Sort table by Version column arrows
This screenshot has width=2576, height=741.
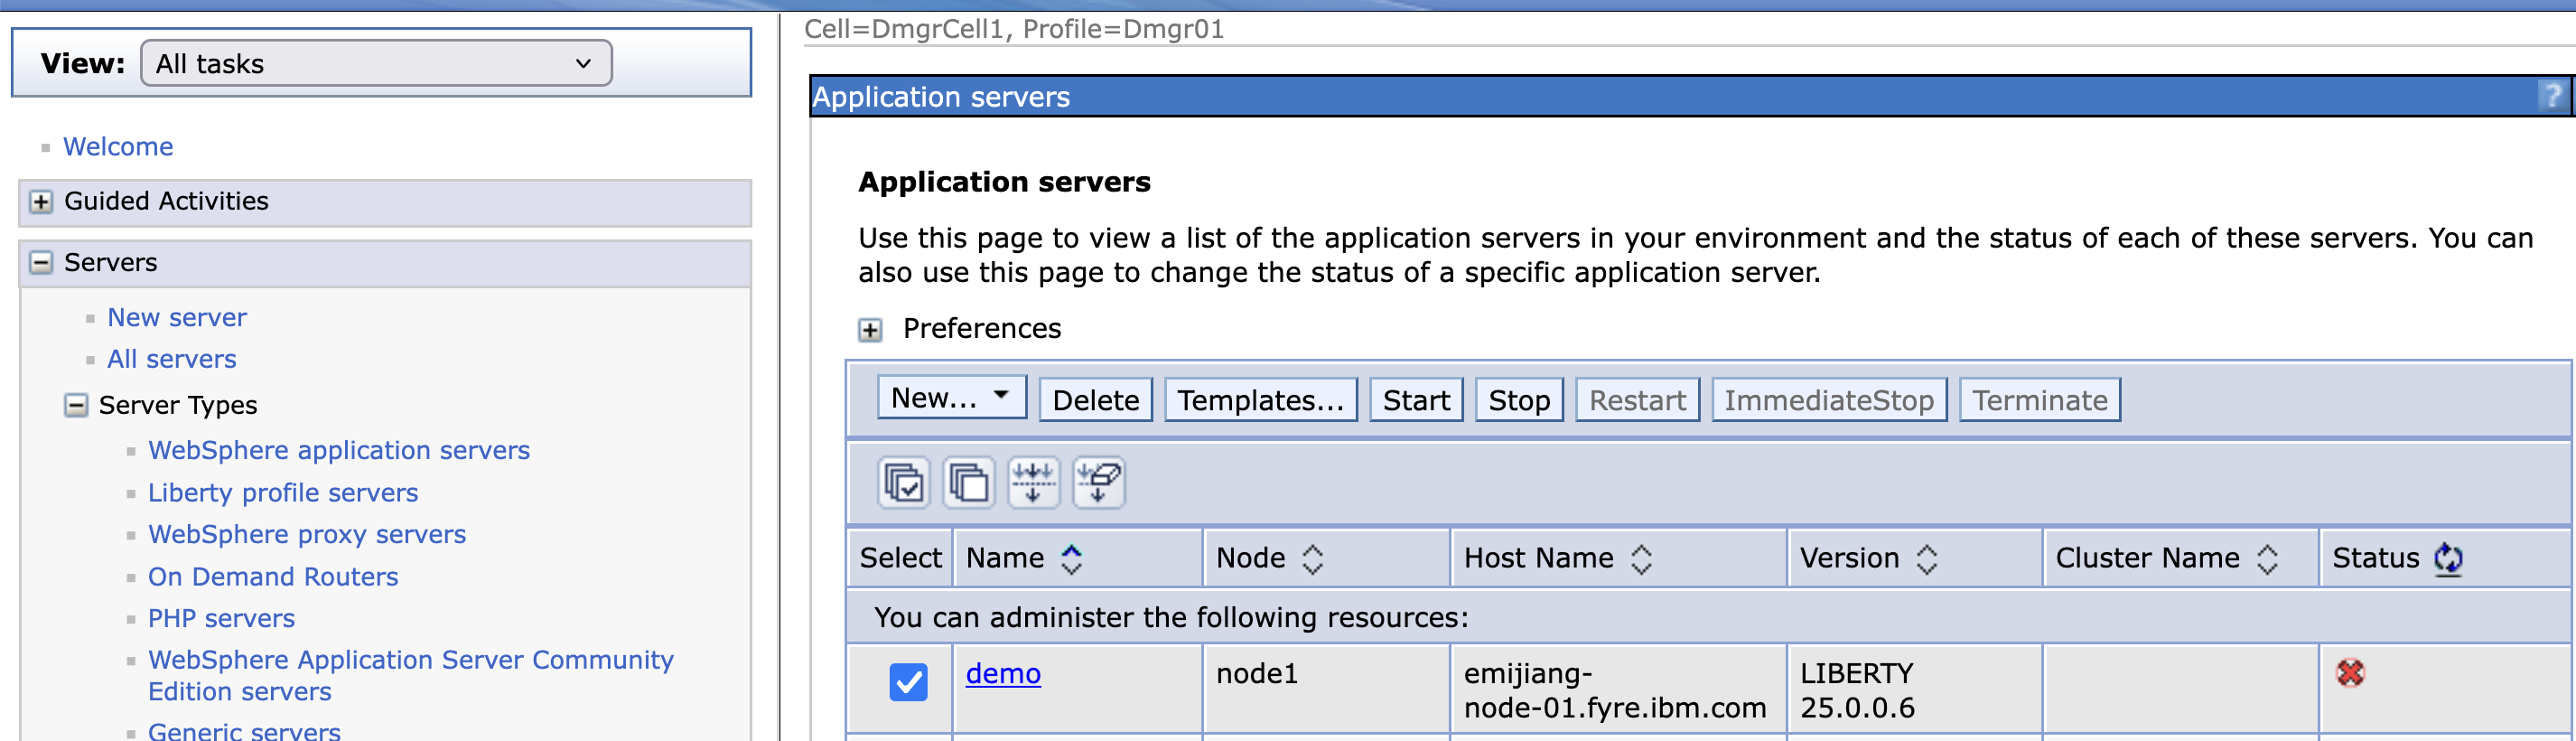coord(1926,558)
